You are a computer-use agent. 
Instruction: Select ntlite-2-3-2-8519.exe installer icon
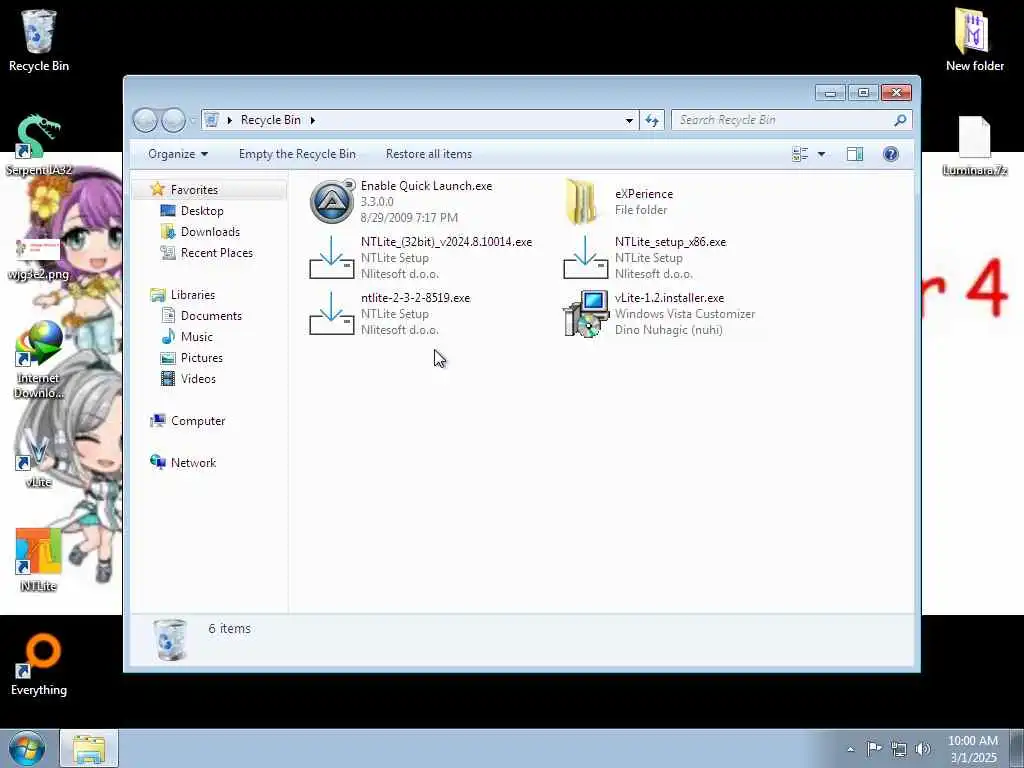332,313
